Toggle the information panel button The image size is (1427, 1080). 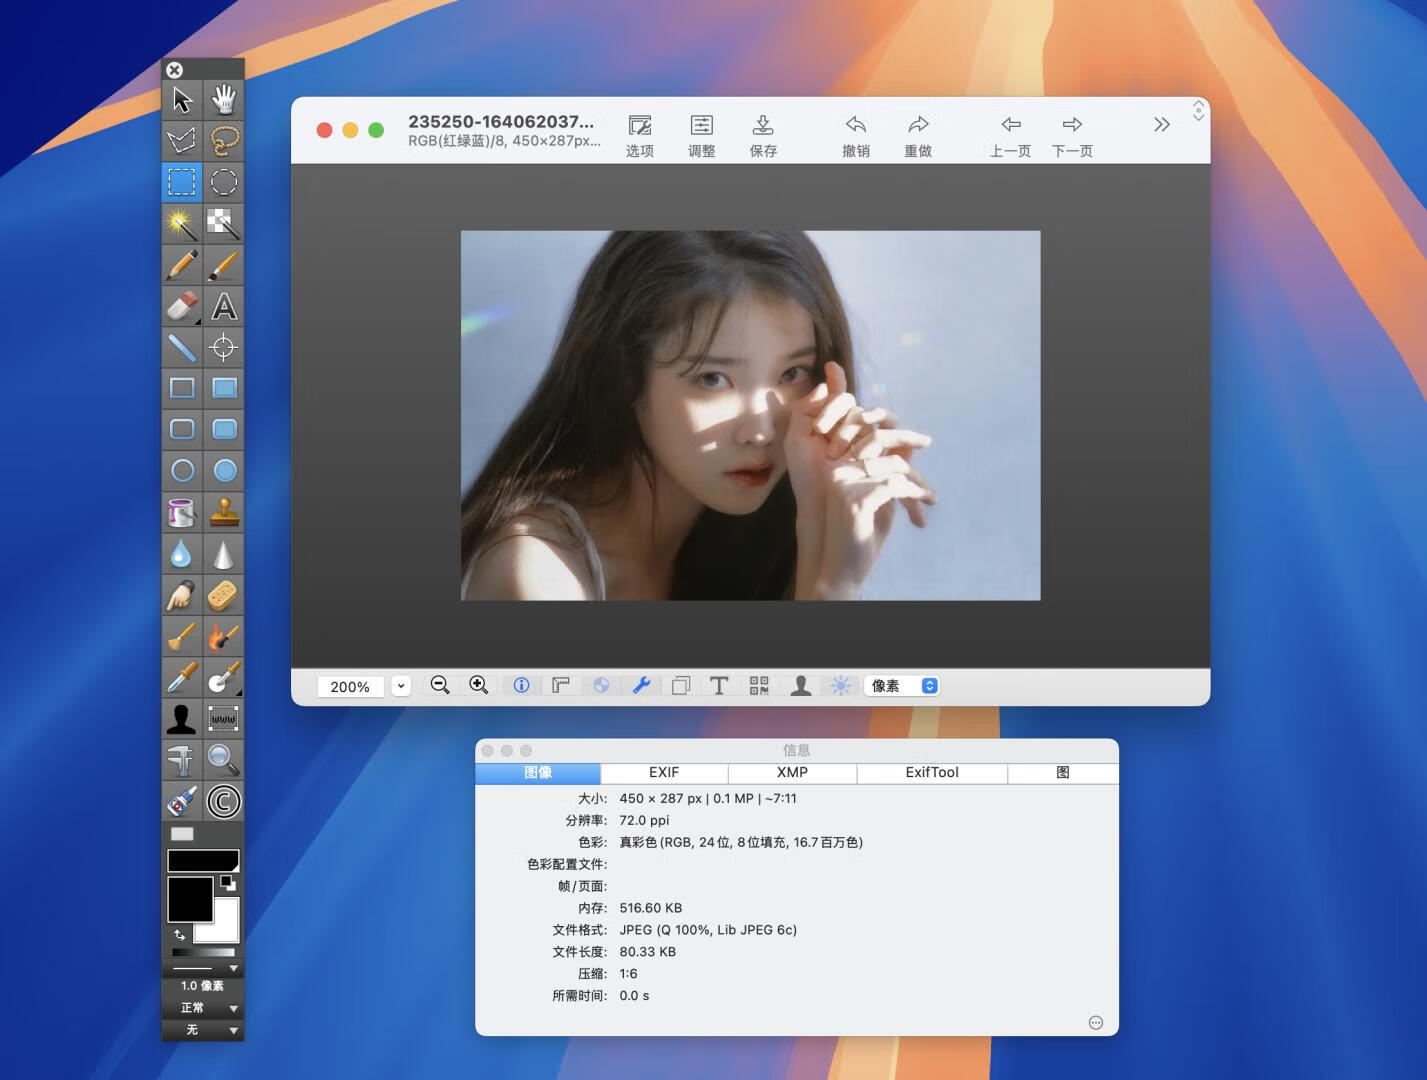click(521, 685)
